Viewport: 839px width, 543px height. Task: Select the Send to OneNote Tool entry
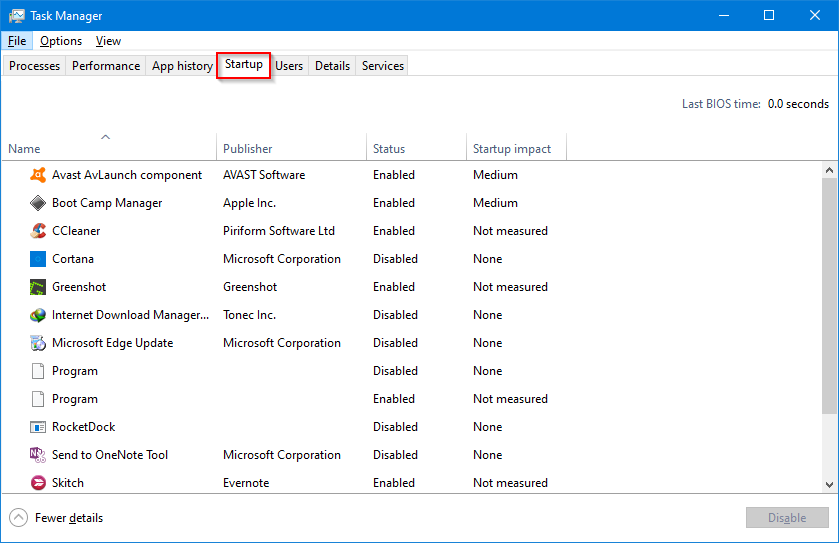[110, 455]
